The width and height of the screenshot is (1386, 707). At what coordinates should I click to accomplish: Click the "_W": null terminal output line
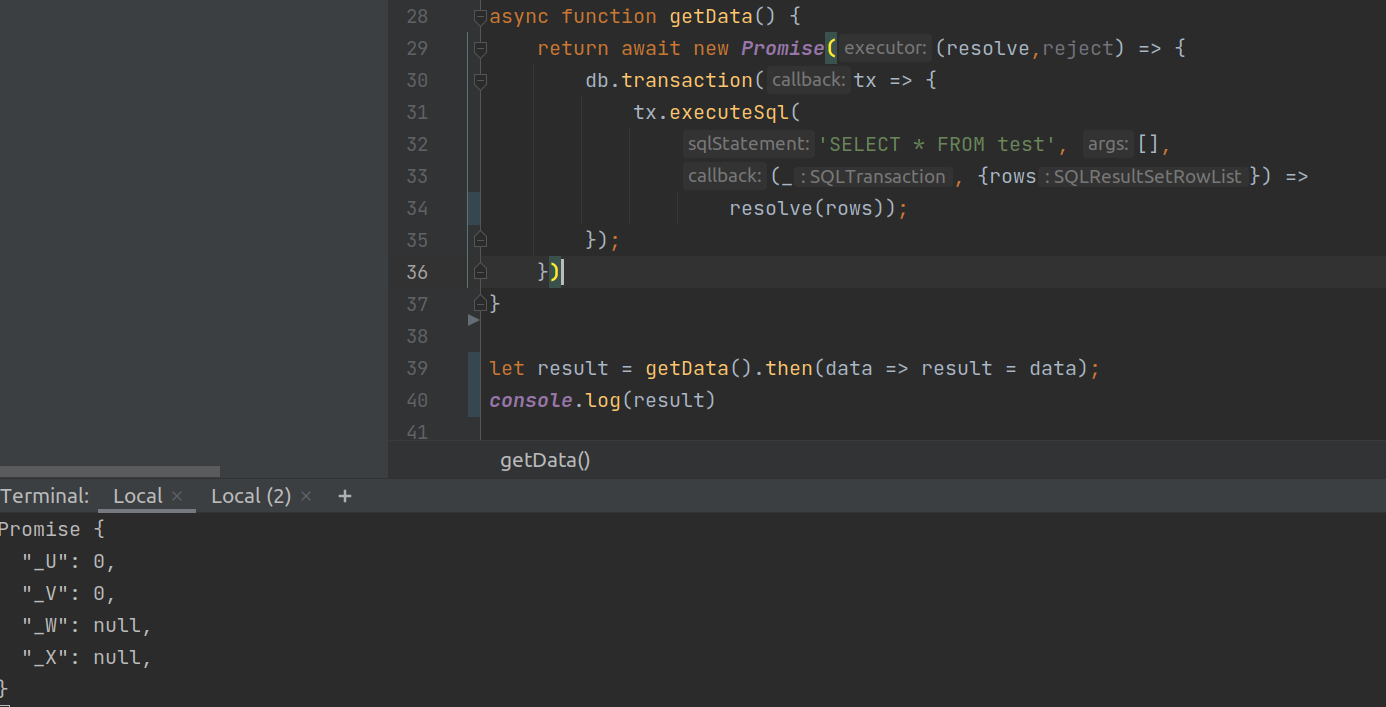click(87, 626)
